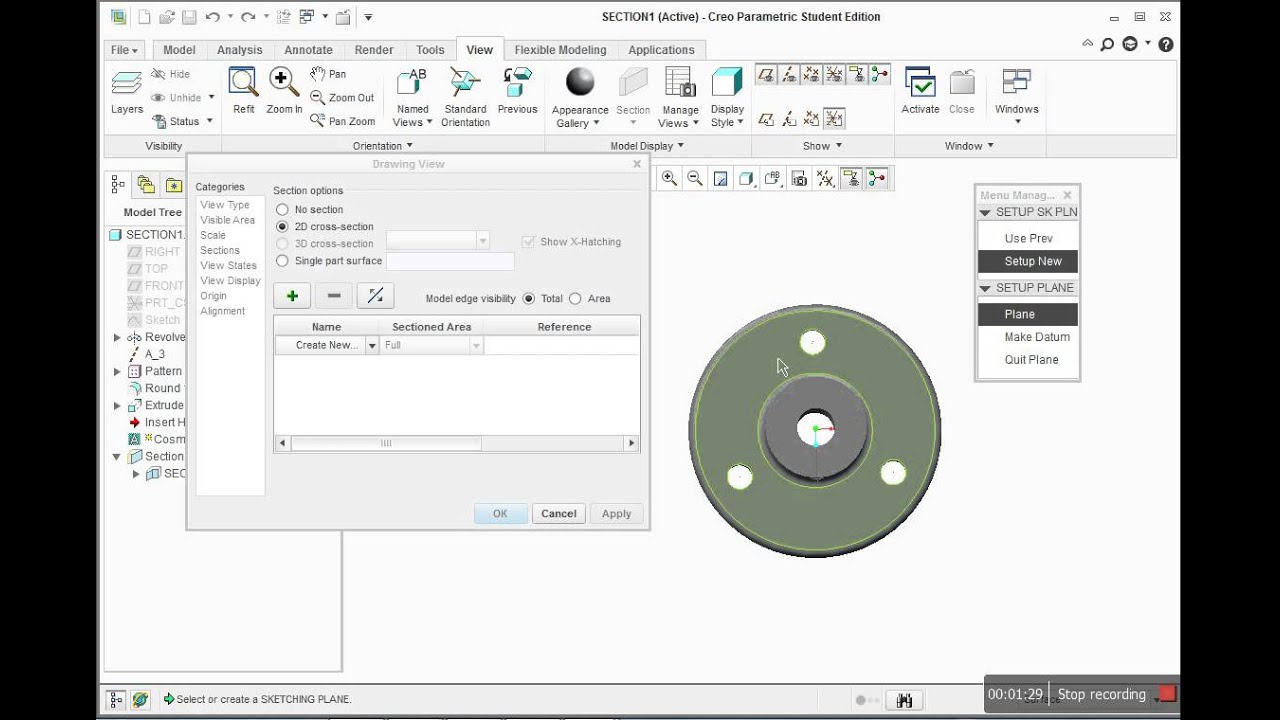Click the graphics toolbar datum display filters icon
The width and height of the screenshot is (1280, 720).
click(x=825, y=179)
